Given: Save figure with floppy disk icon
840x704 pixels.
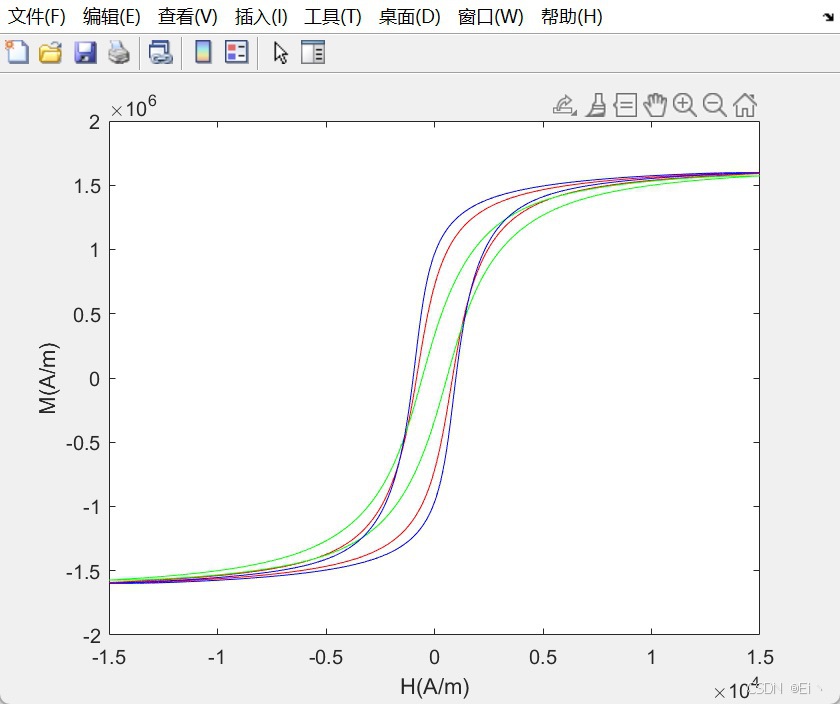Looking at the screenshot, I should coord(85,53).
